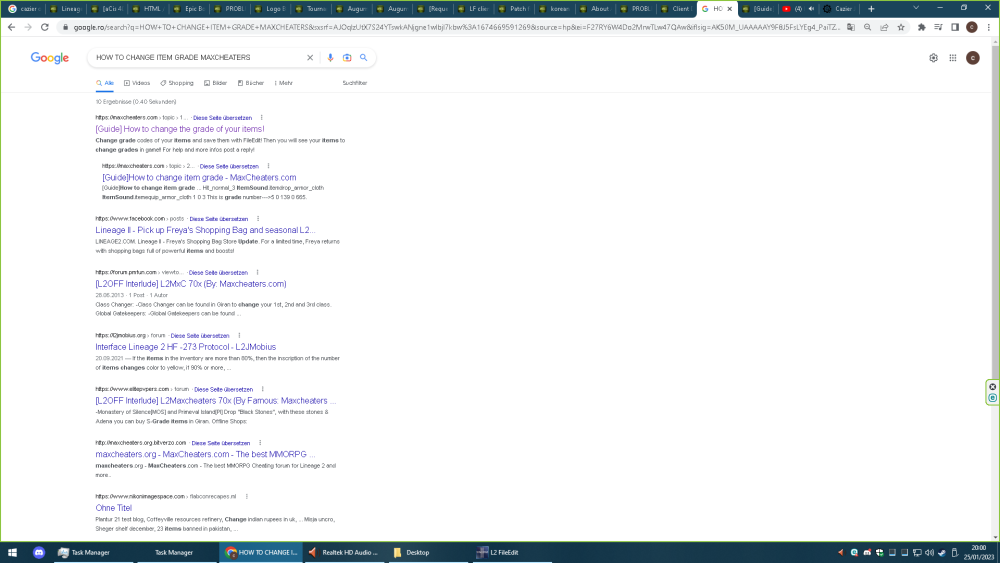Screen dimensions: 1000x563
Task: Open Google Lens camera search
Action: pyautogui.click(x=347, y=57)
